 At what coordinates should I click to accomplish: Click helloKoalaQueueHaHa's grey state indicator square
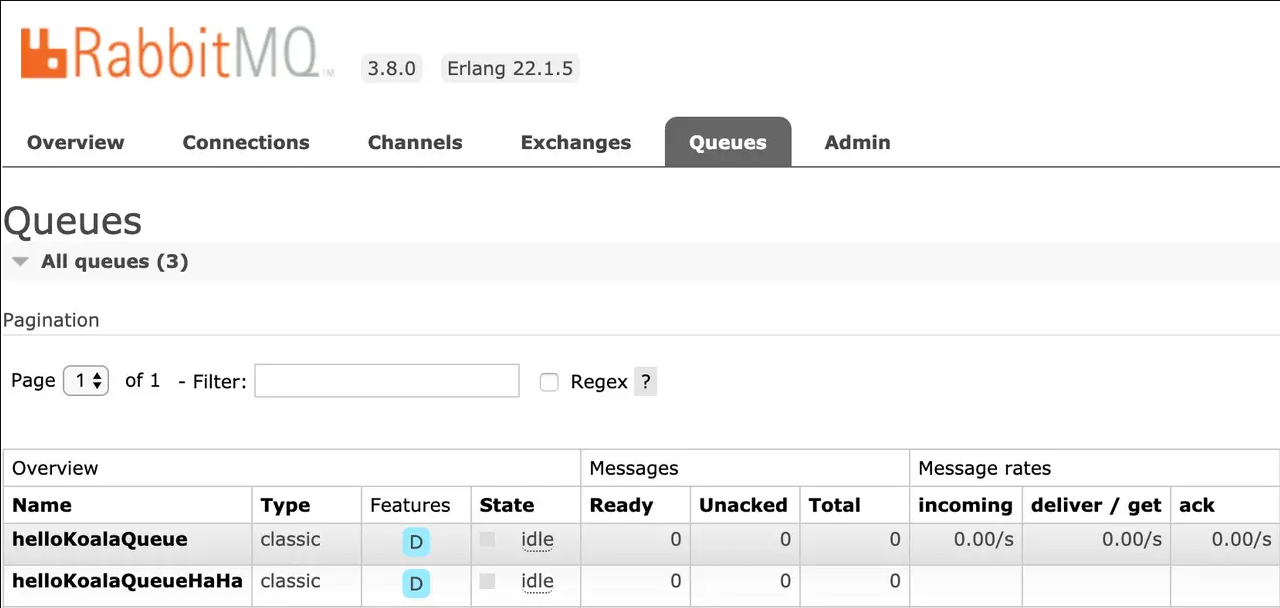point(488,581)
